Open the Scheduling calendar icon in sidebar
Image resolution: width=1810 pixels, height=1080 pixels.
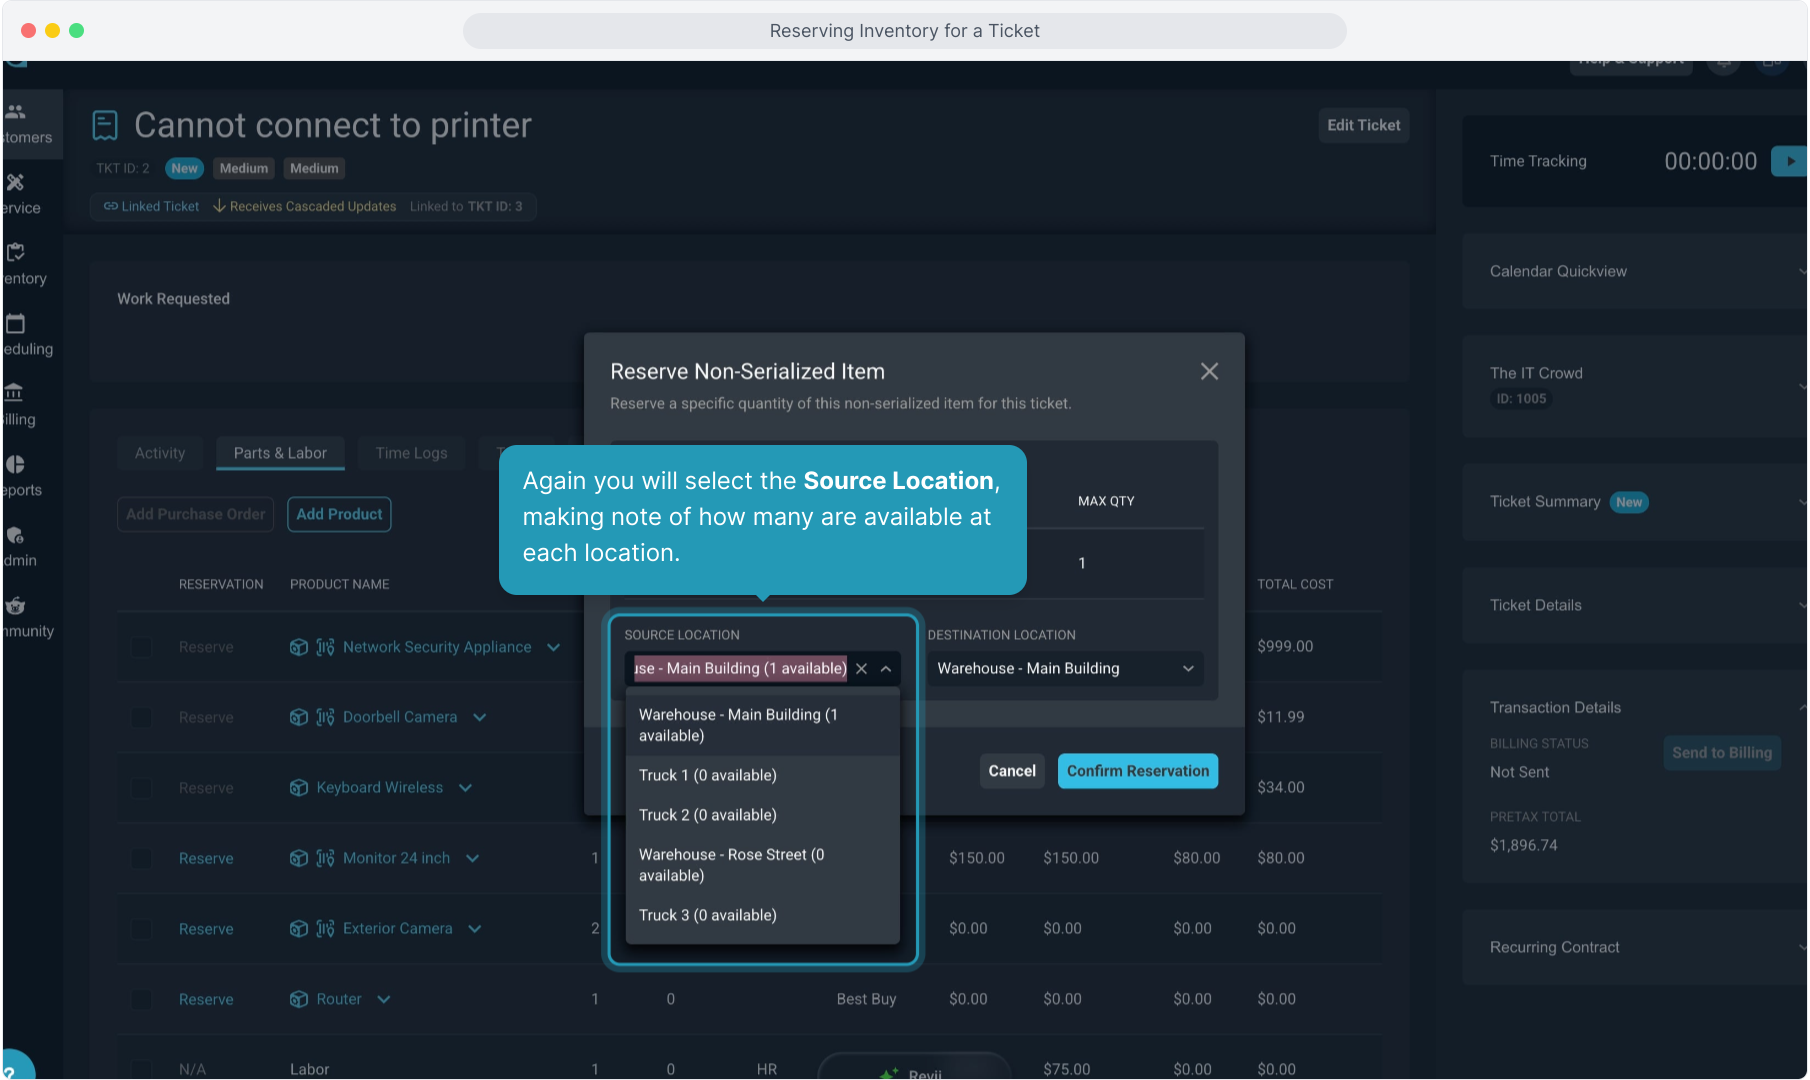click(16, 324)
